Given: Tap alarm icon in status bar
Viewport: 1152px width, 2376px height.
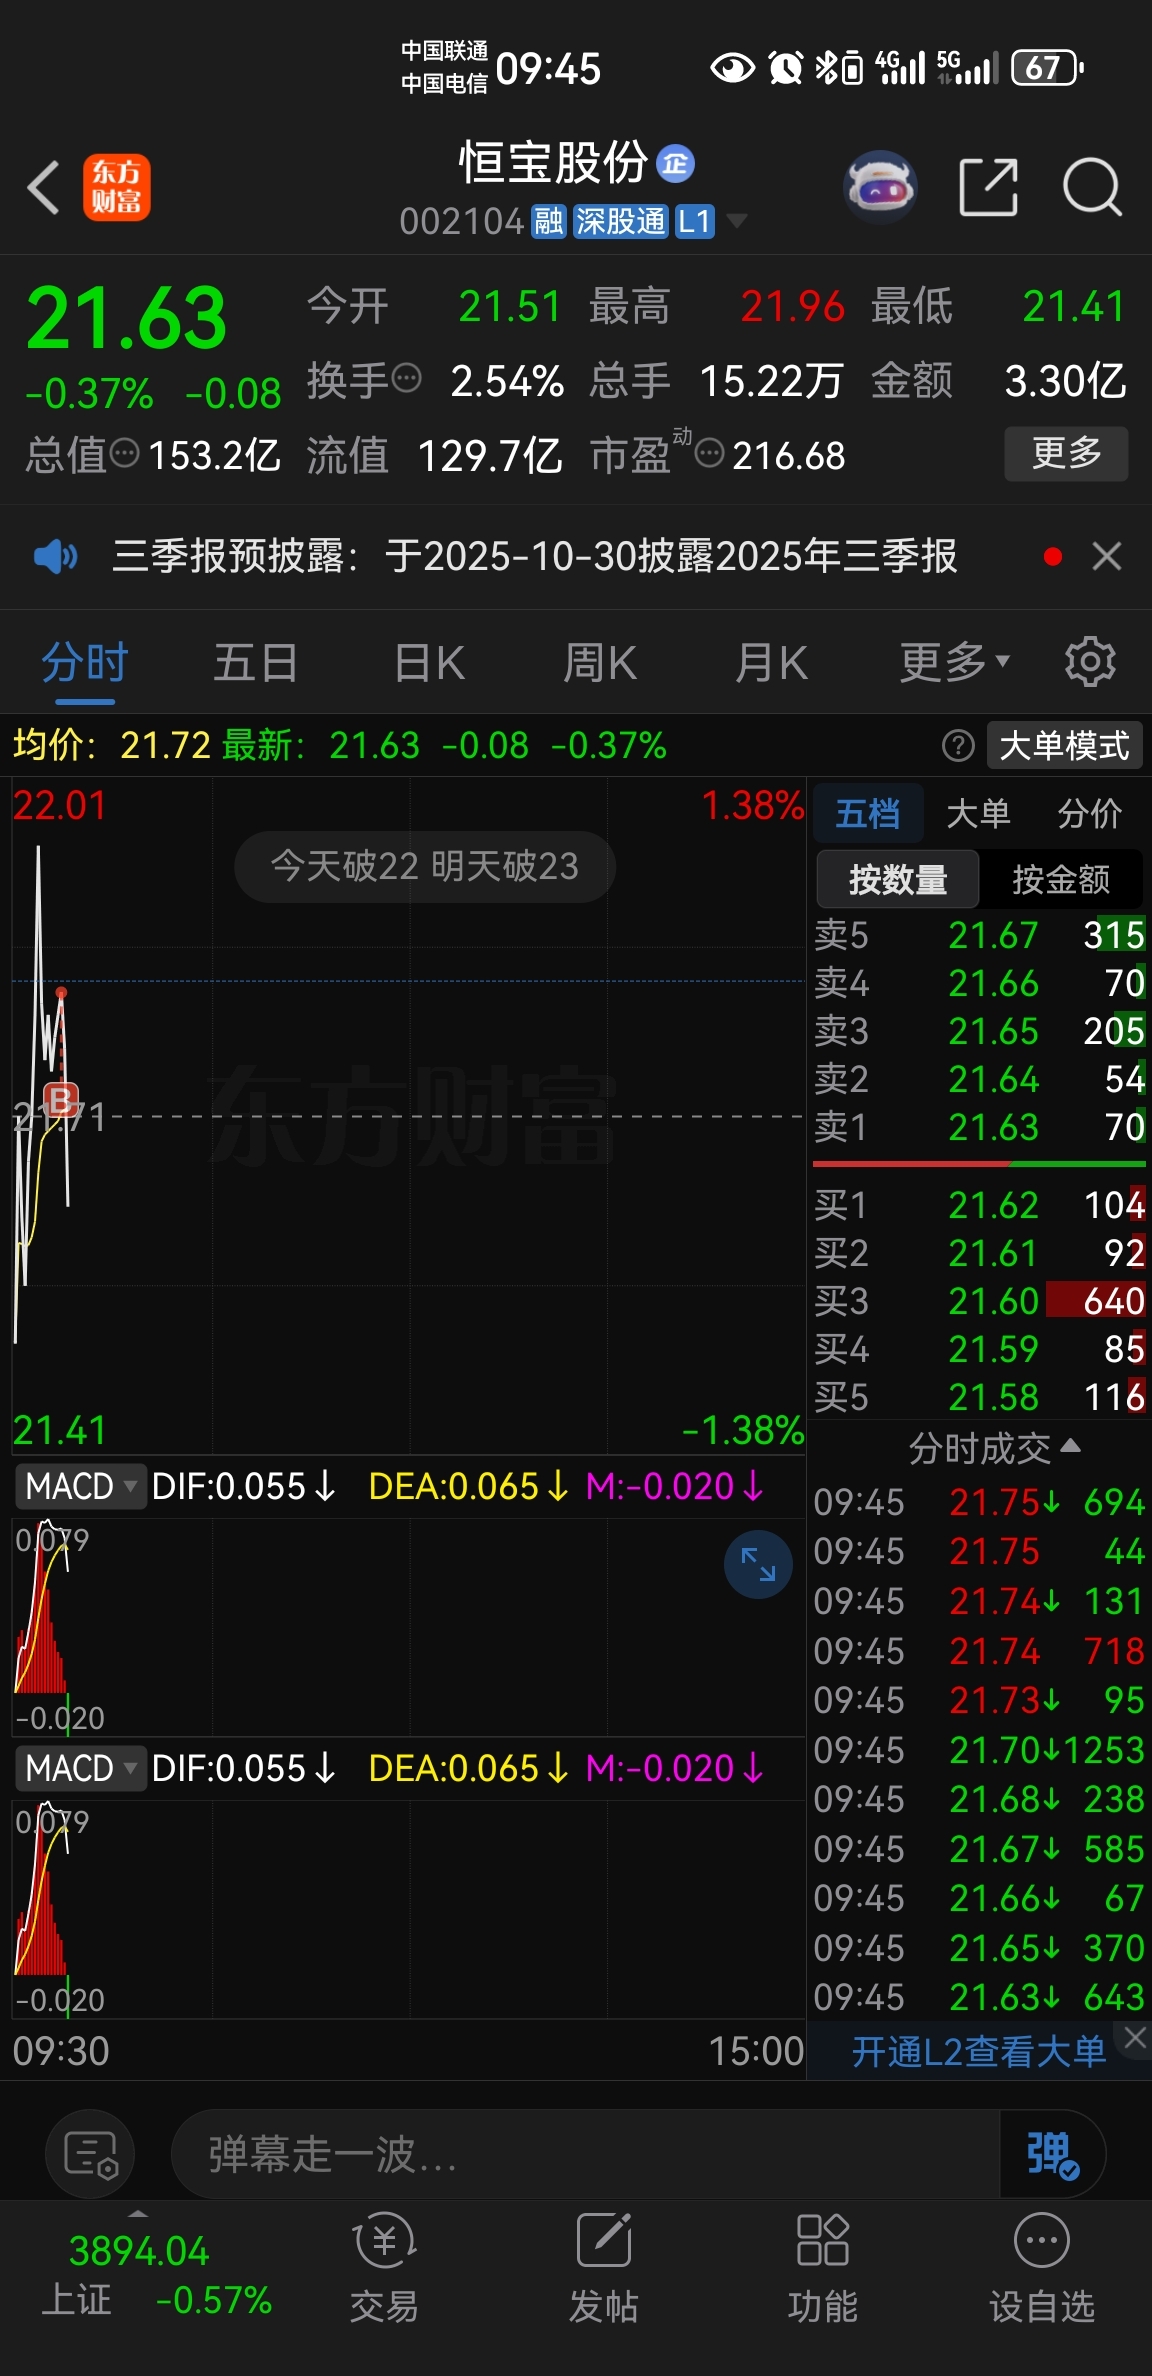Looking at the screenshot, I should tap(786, 68).
